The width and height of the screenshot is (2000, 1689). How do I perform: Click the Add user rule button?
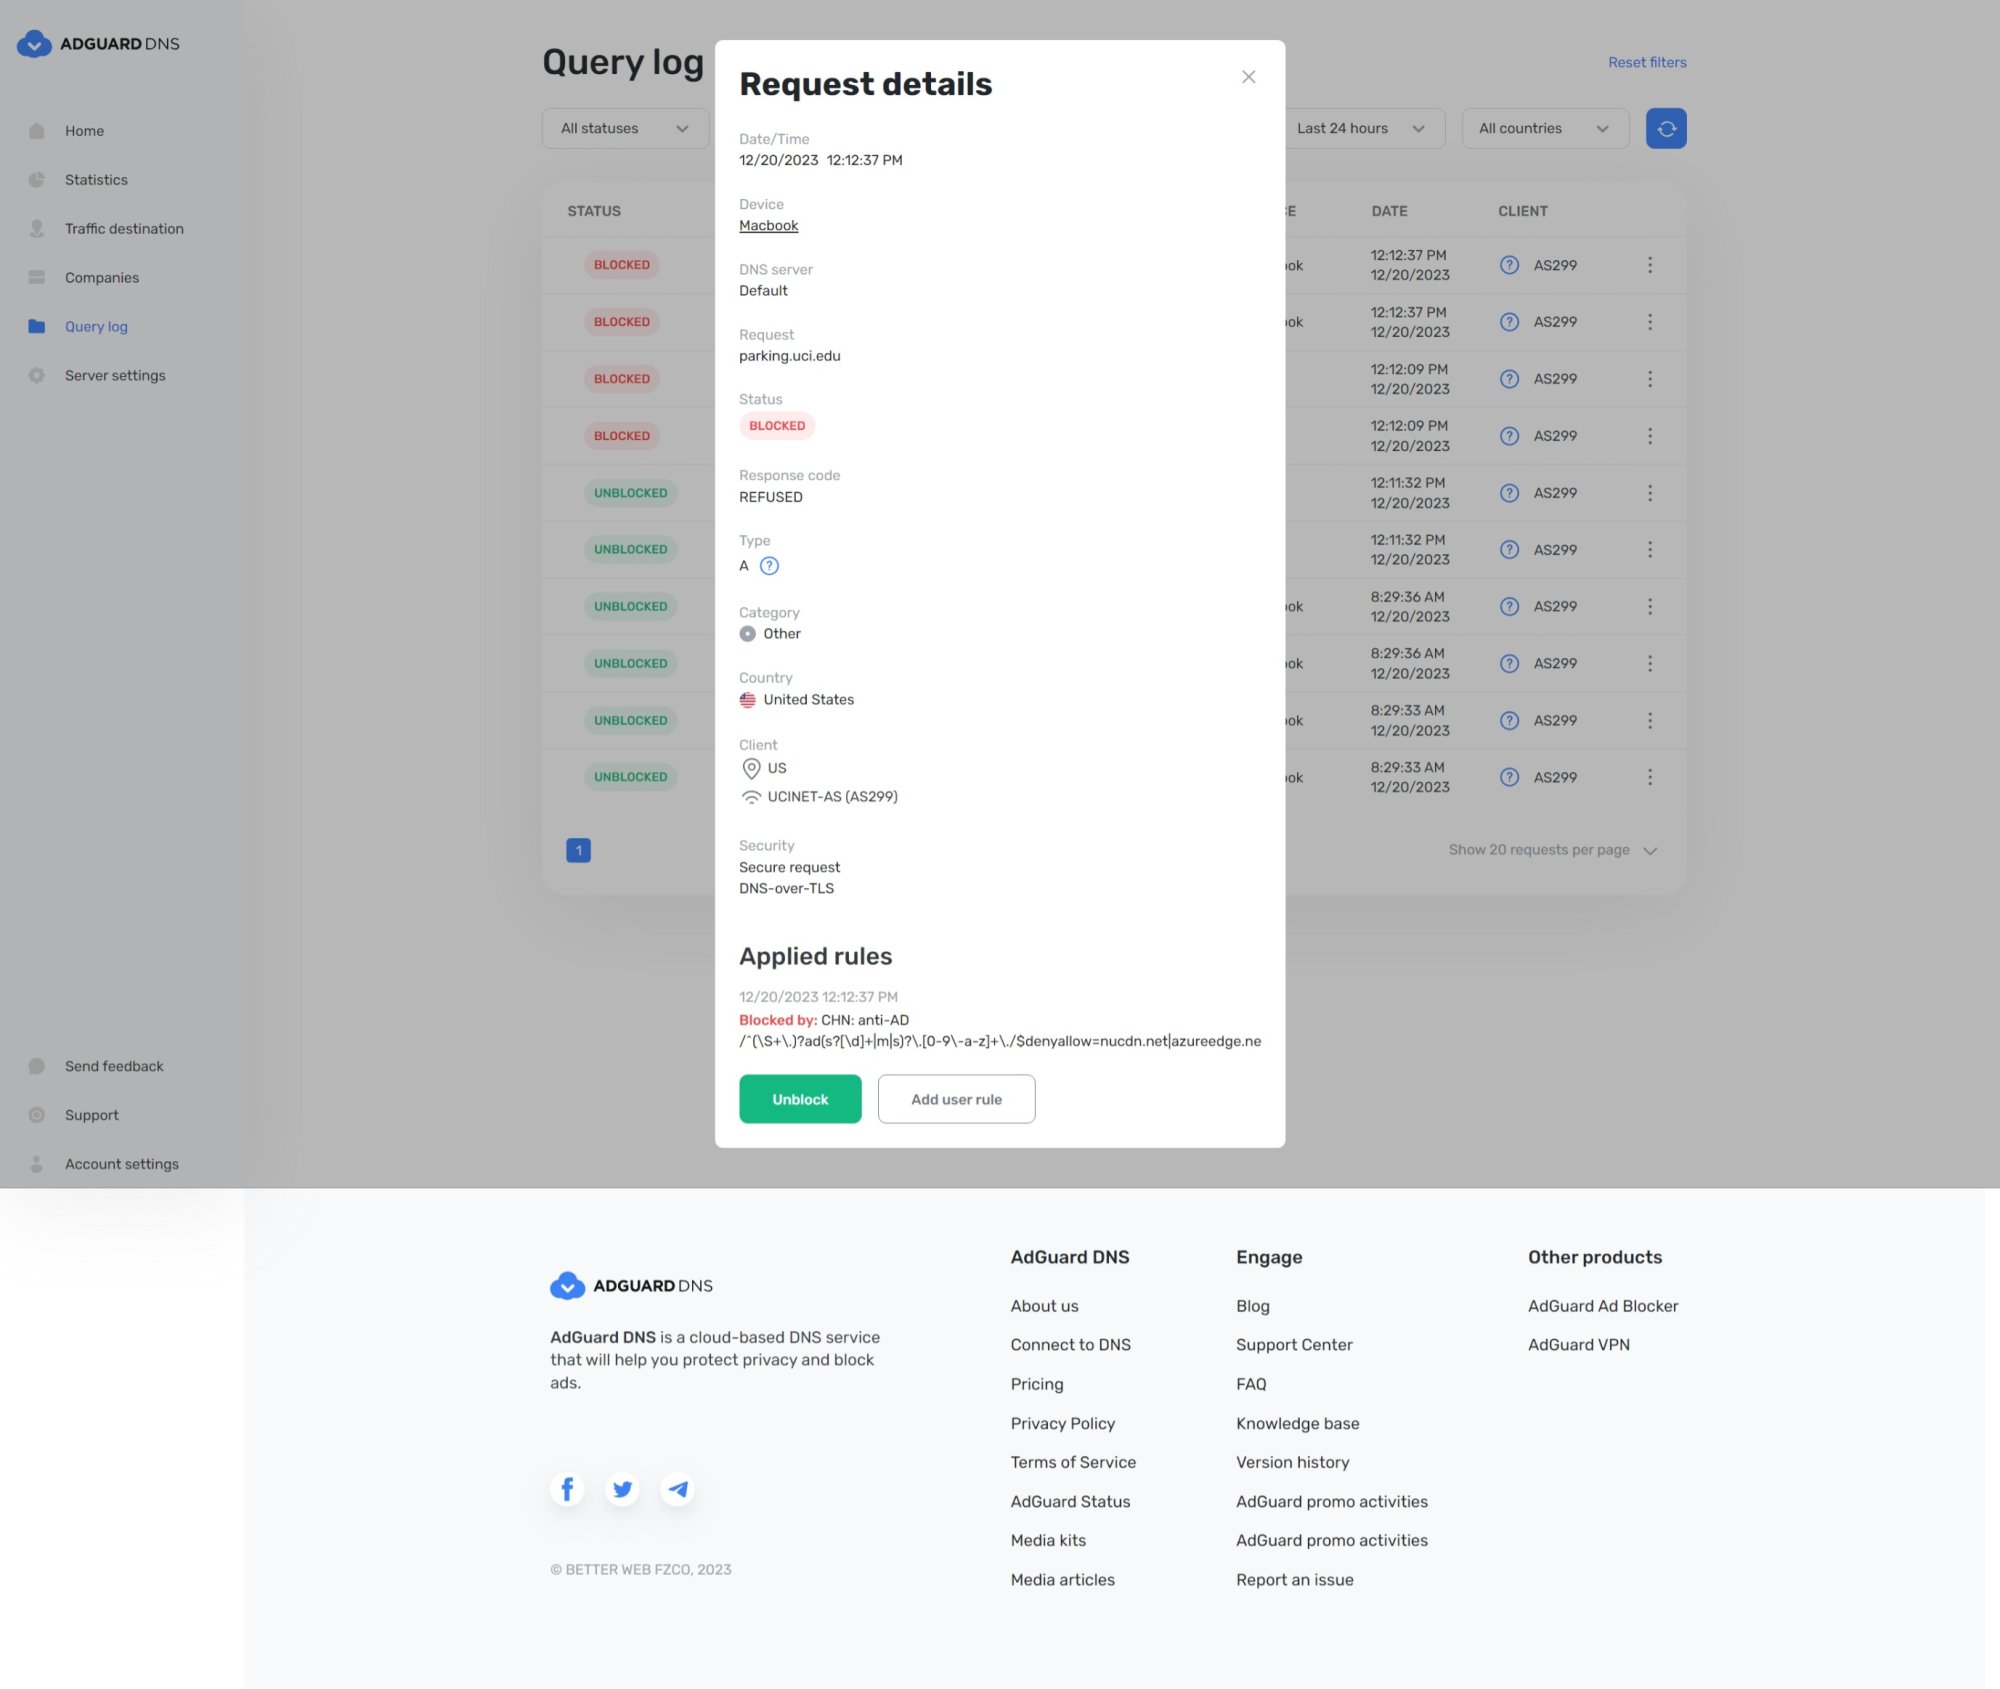click(955, 1099)
